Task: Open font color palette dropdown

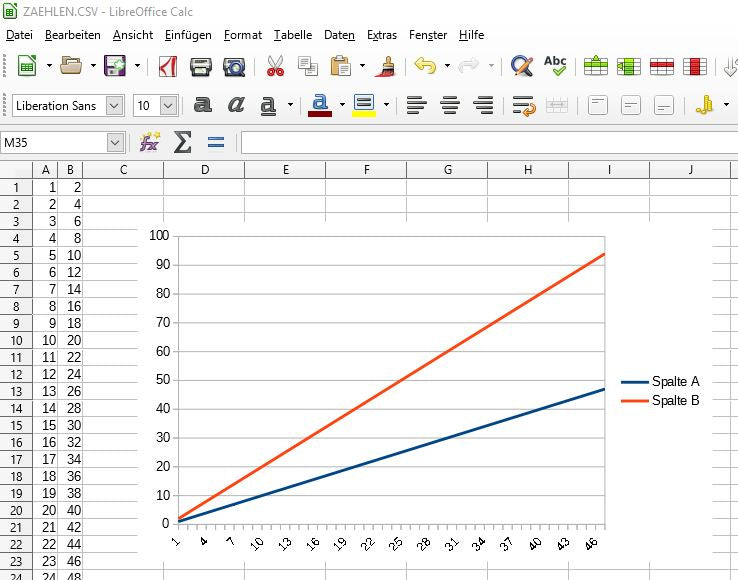Action: 342,105
